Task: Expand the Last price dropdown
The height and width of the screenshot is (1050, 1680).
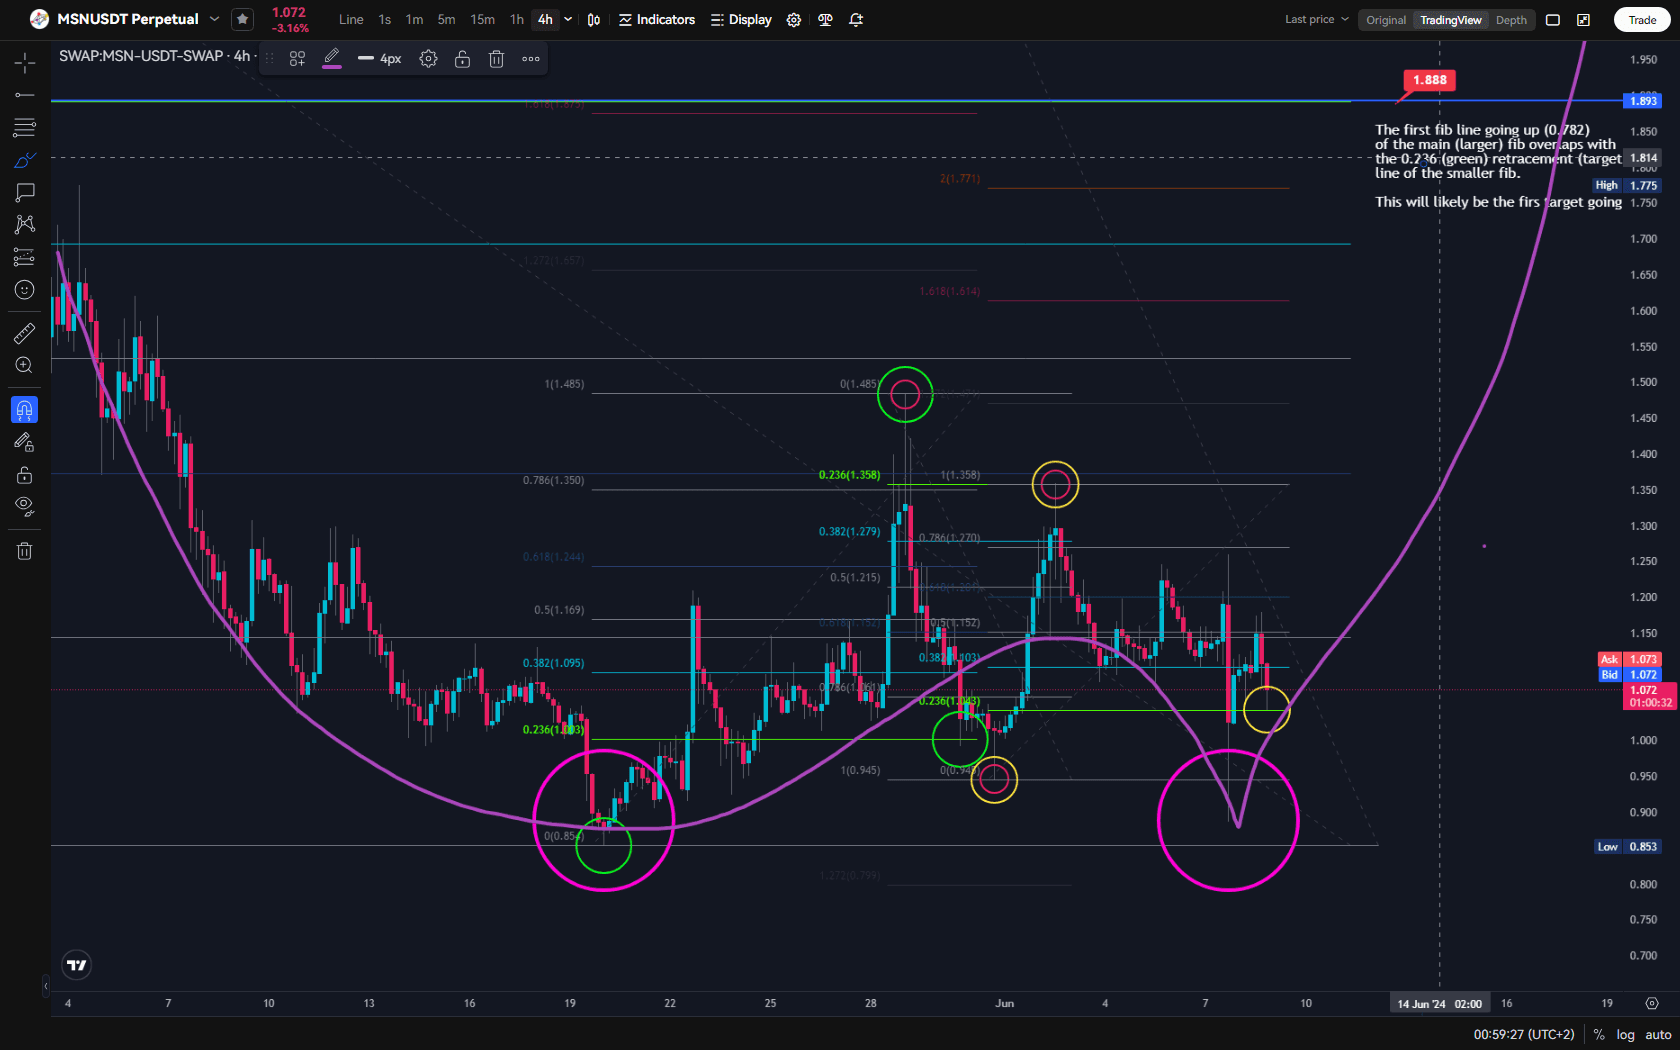Action: coord(1316,19)
